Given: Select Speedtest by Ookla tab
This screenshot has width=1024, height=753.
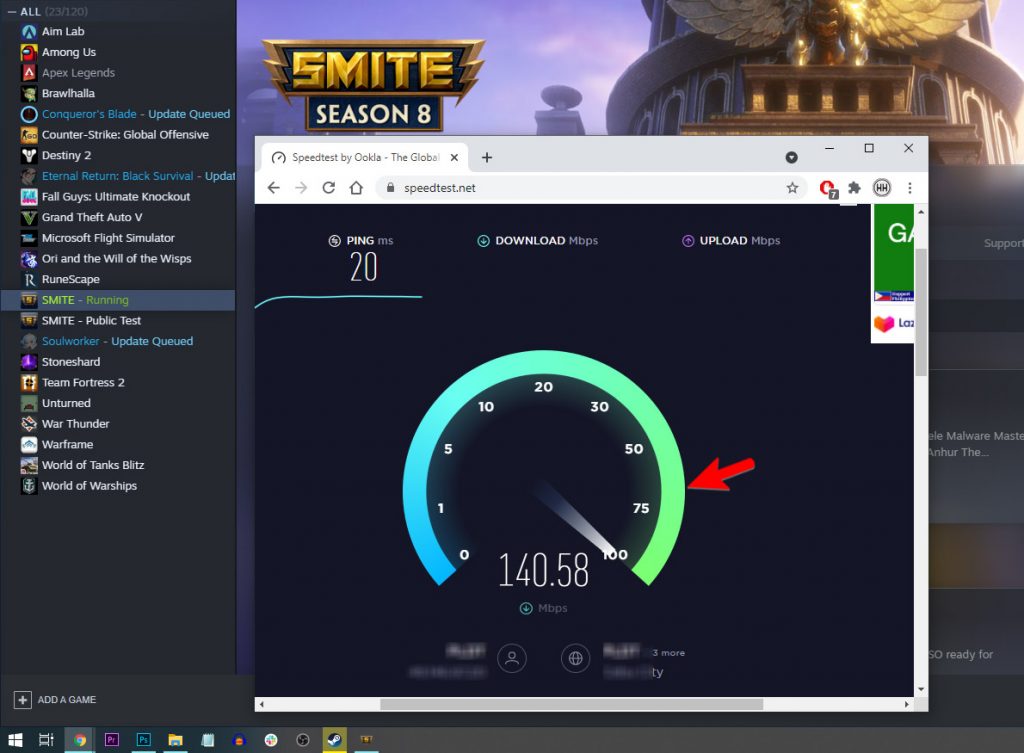Looking at the screenshot, I should tap(364, 157).
